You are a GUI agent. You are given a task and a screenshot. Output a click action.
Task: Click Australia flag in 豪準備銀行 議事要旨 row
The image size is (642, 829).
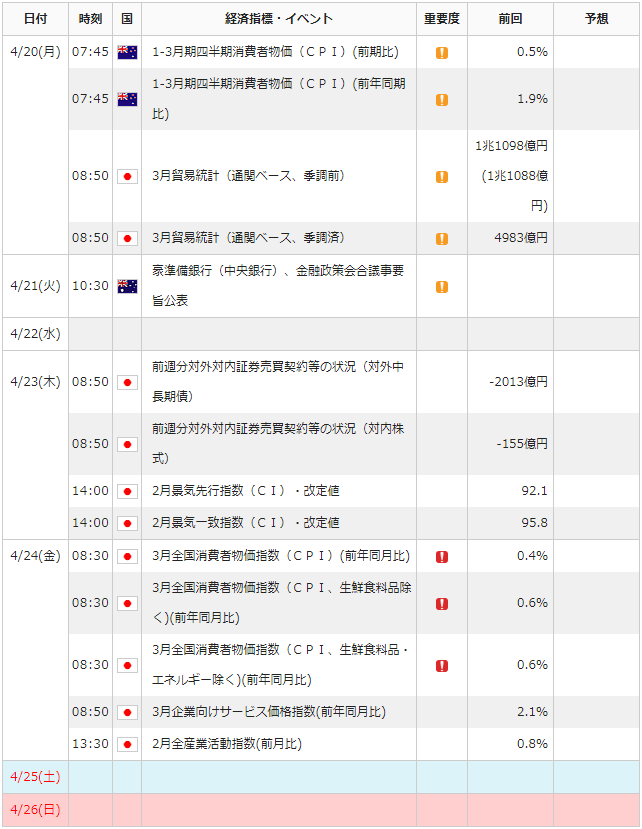pyautogui.click(x=127, y=287)
